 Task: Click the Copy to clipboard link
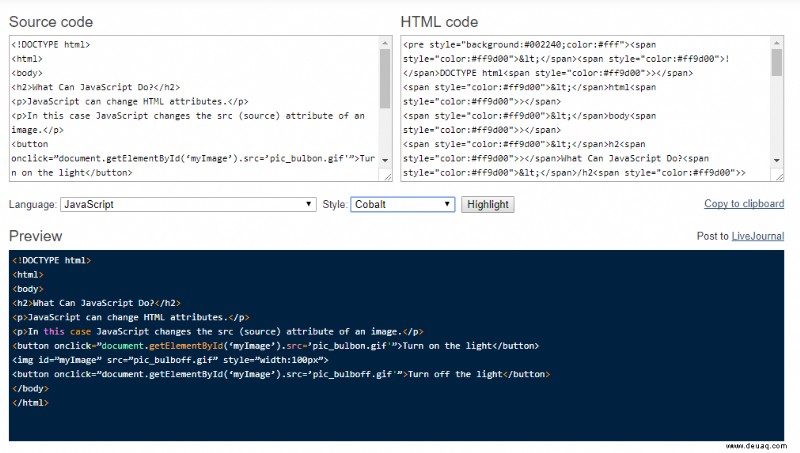point(744,204)
